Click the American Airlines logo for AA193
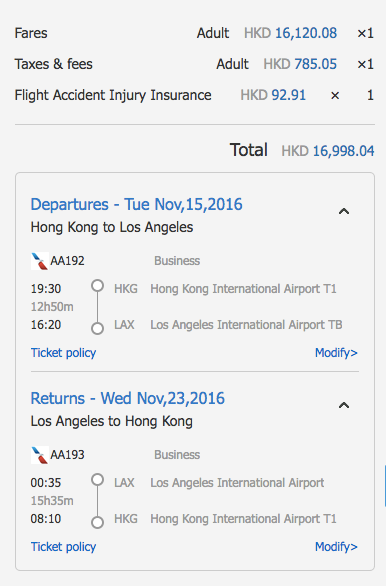Image resolution: width=386 pixels, height=586 pixels. (x=40, y=455)
